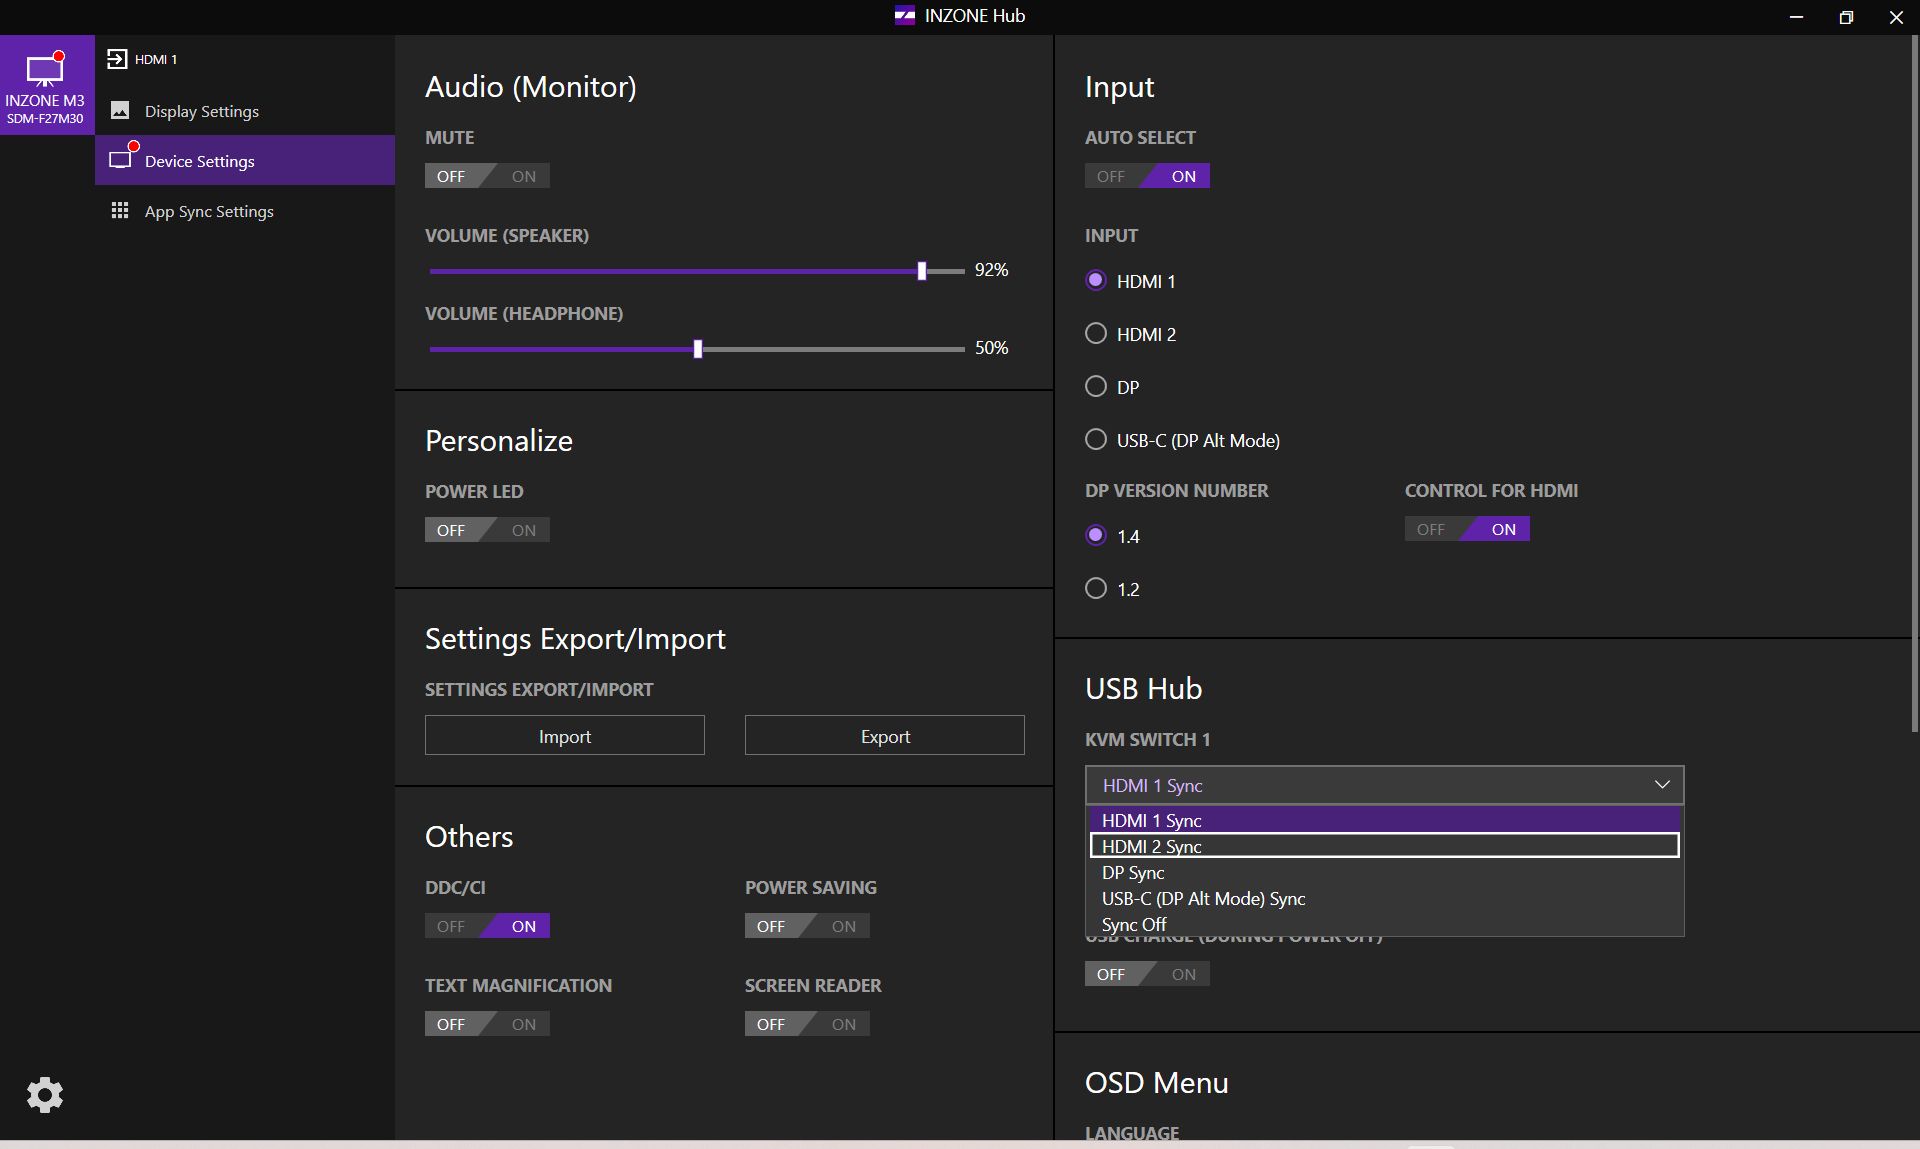The image size is (1920, 1149).
Task: Click the Personalize heading
Action: [499, 441]
